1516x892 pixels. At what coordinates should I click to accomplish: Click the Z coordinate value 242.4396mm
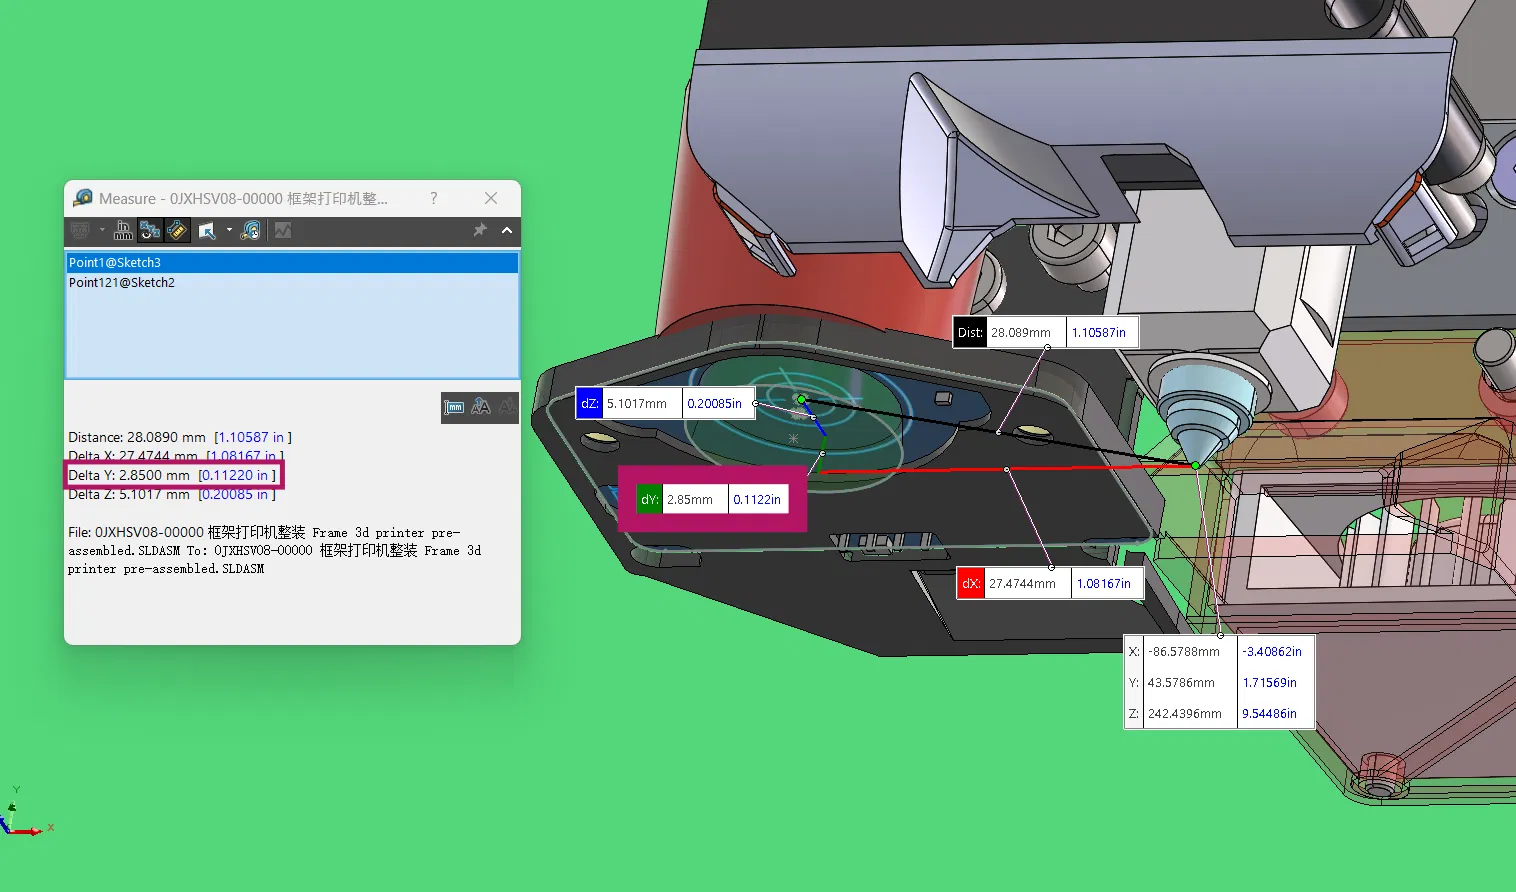coord(1185,714)
